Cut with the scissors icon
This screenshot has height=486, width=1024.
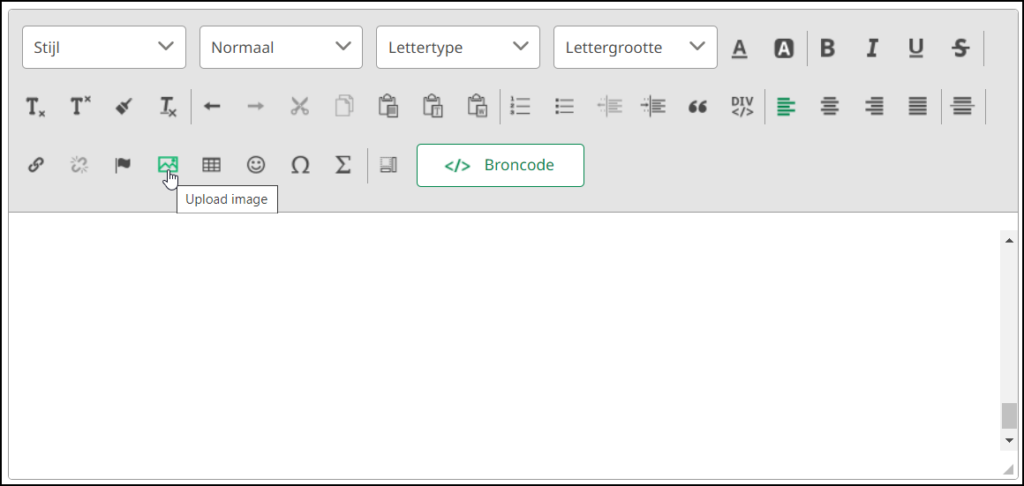[x=299, y=106]
